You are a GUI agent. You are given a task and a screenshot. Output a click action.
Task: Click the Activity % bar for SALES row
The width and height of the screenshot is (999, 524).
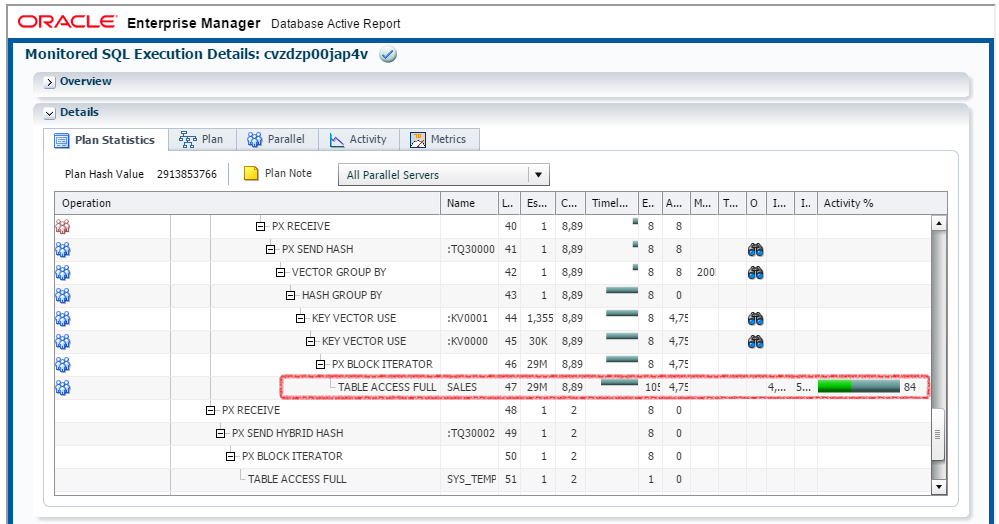coord(858,387)
